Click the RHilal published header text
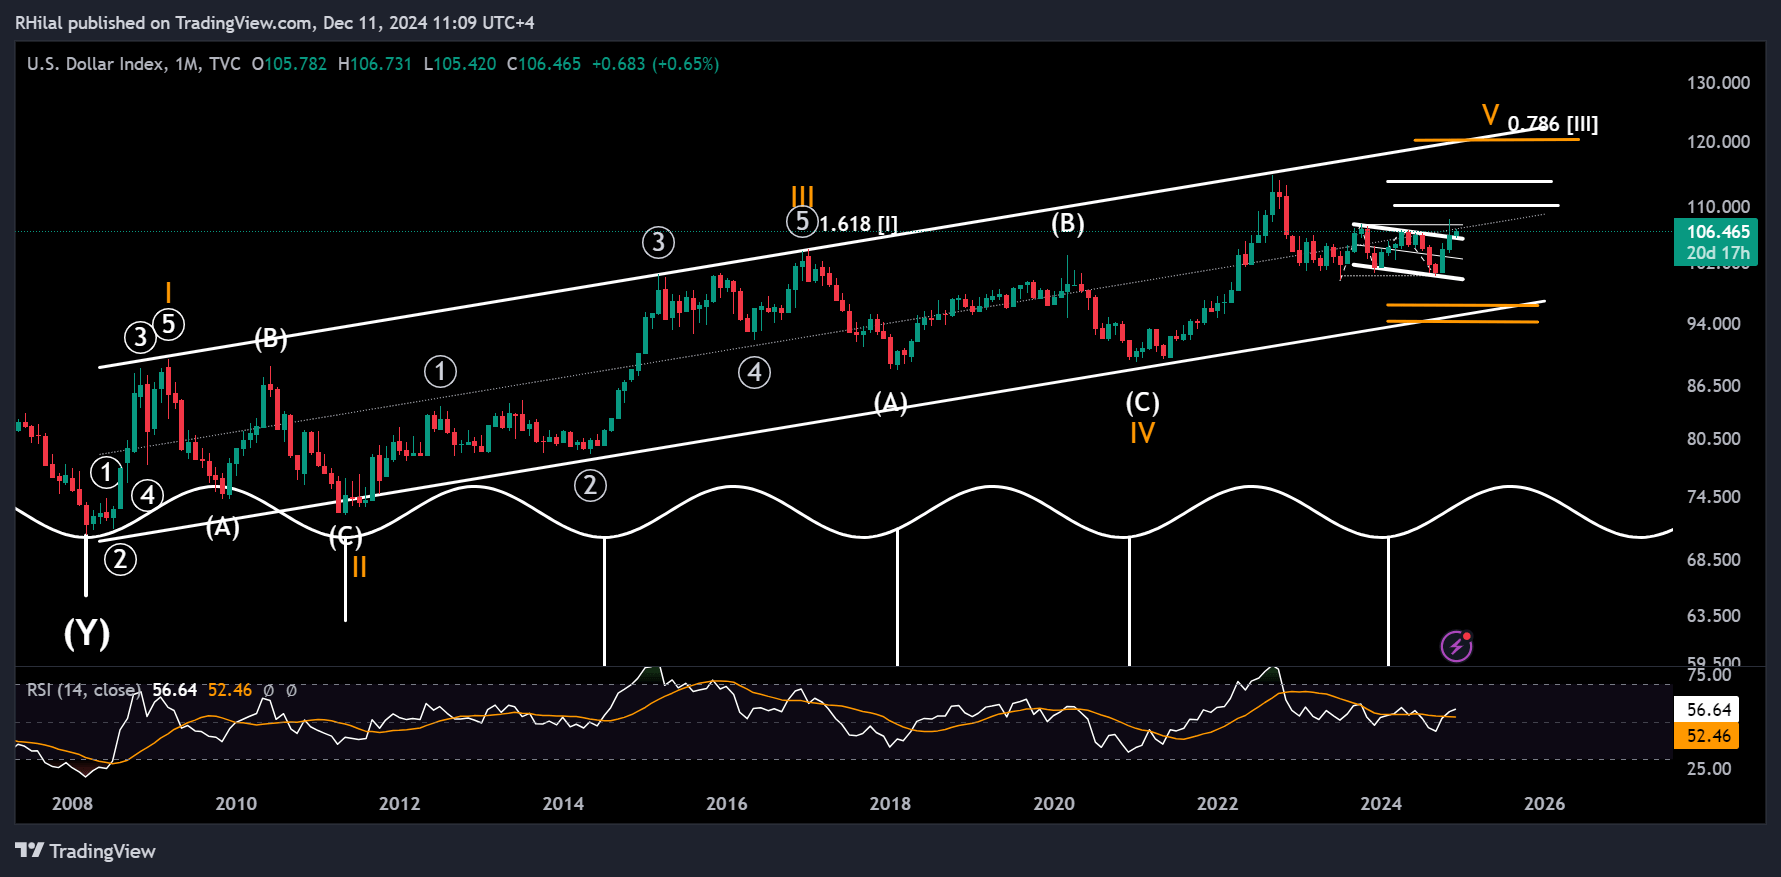This screenshot has height=877, width=1781. [x=275, y=22]
